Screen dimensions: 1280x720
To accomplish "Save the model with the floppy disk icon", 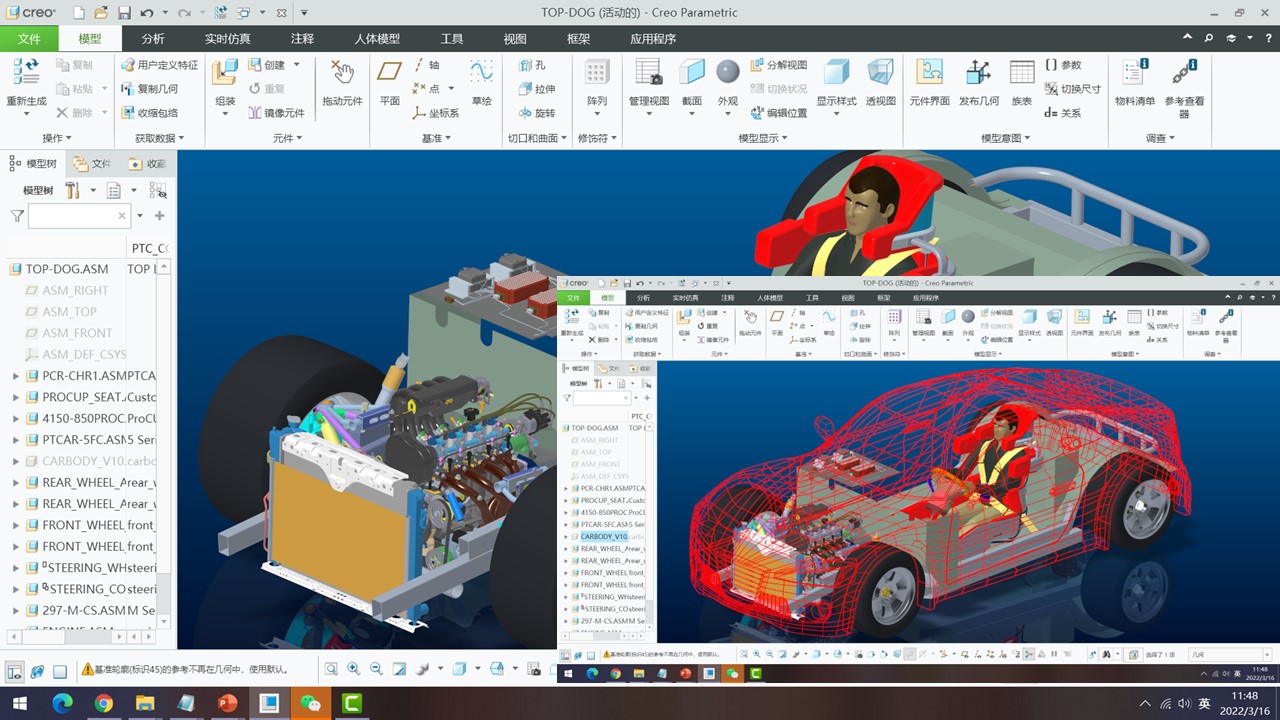I will [124, 13].
